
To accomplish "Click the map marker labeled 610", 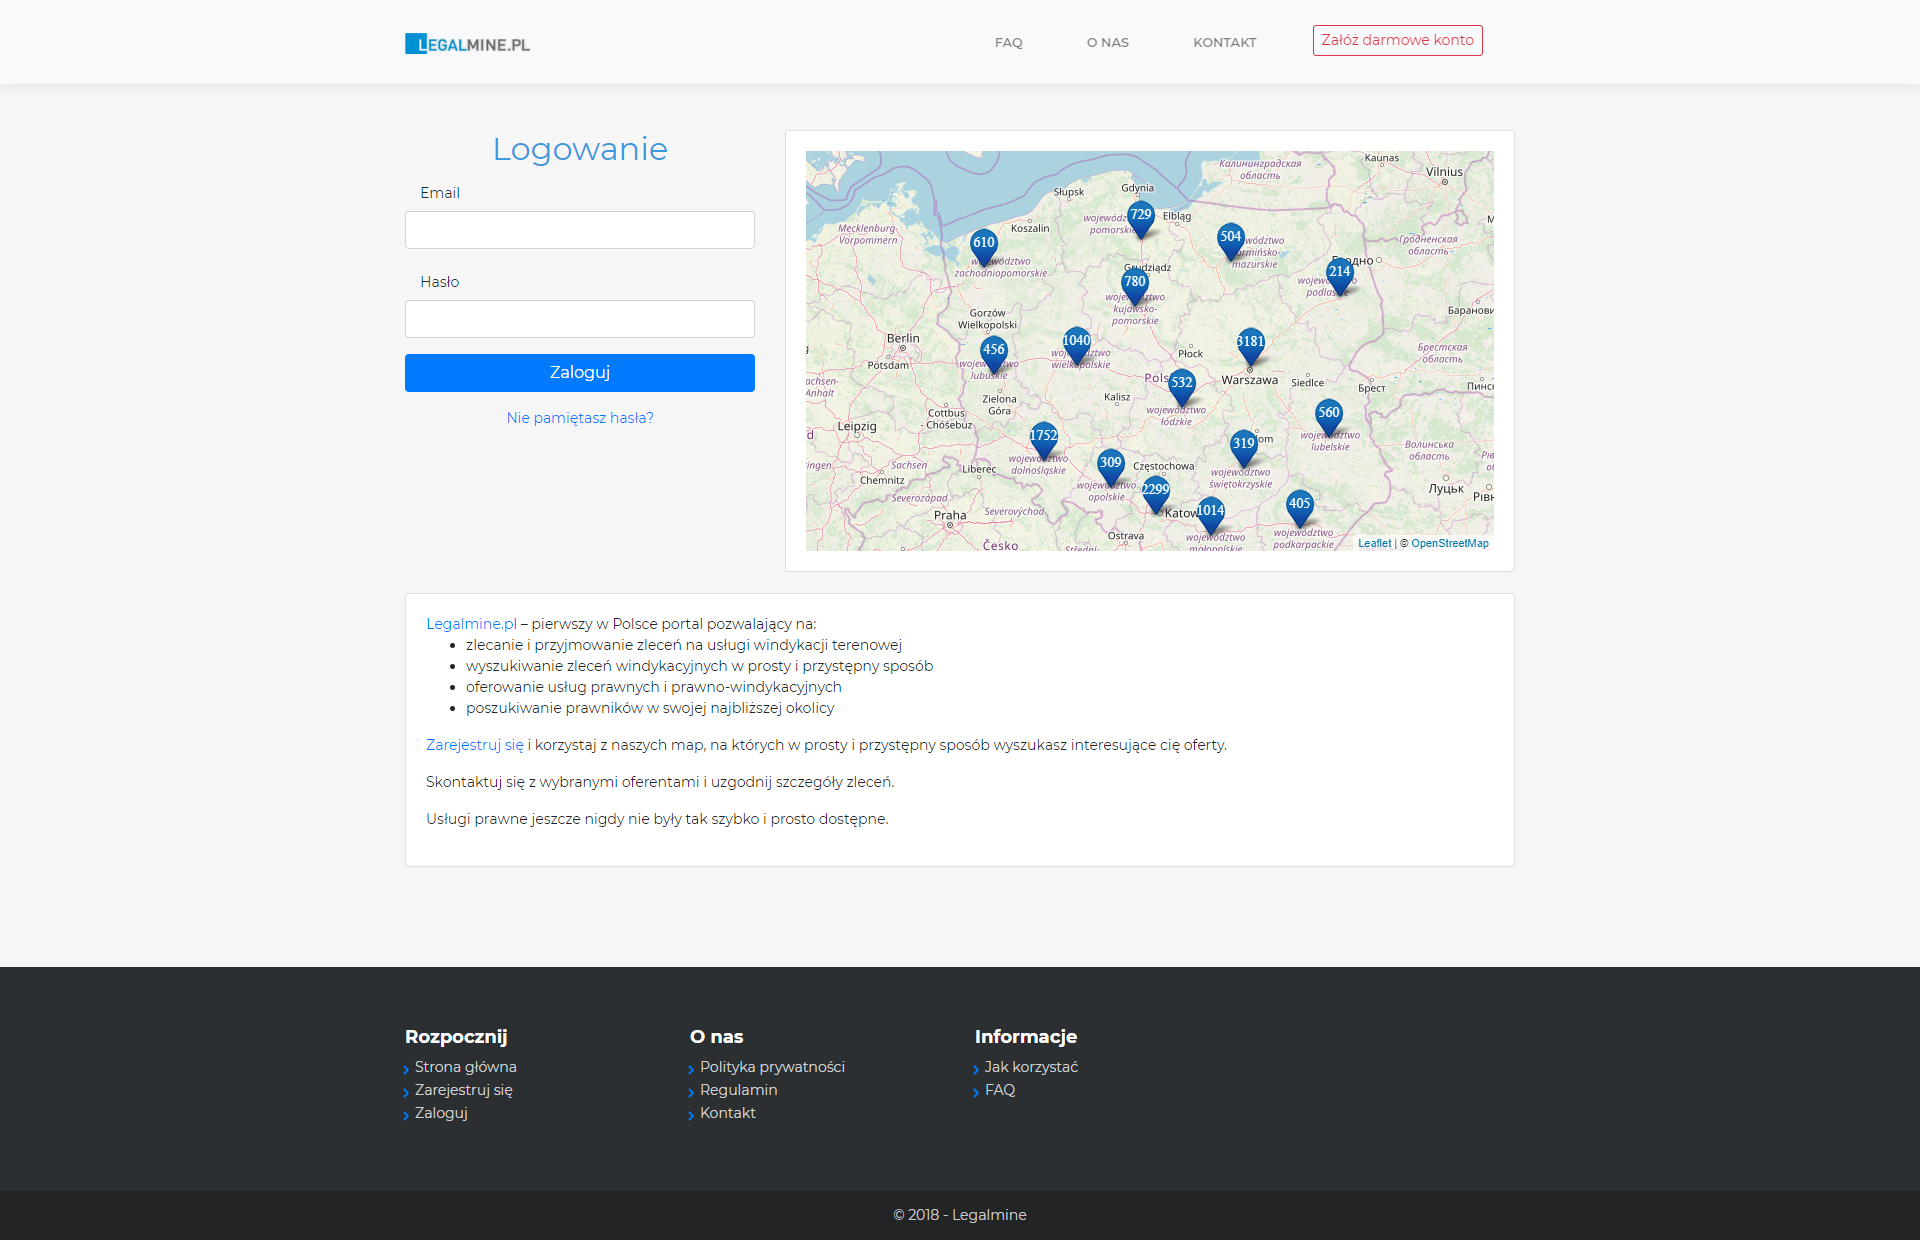I will tap(984, 244).
